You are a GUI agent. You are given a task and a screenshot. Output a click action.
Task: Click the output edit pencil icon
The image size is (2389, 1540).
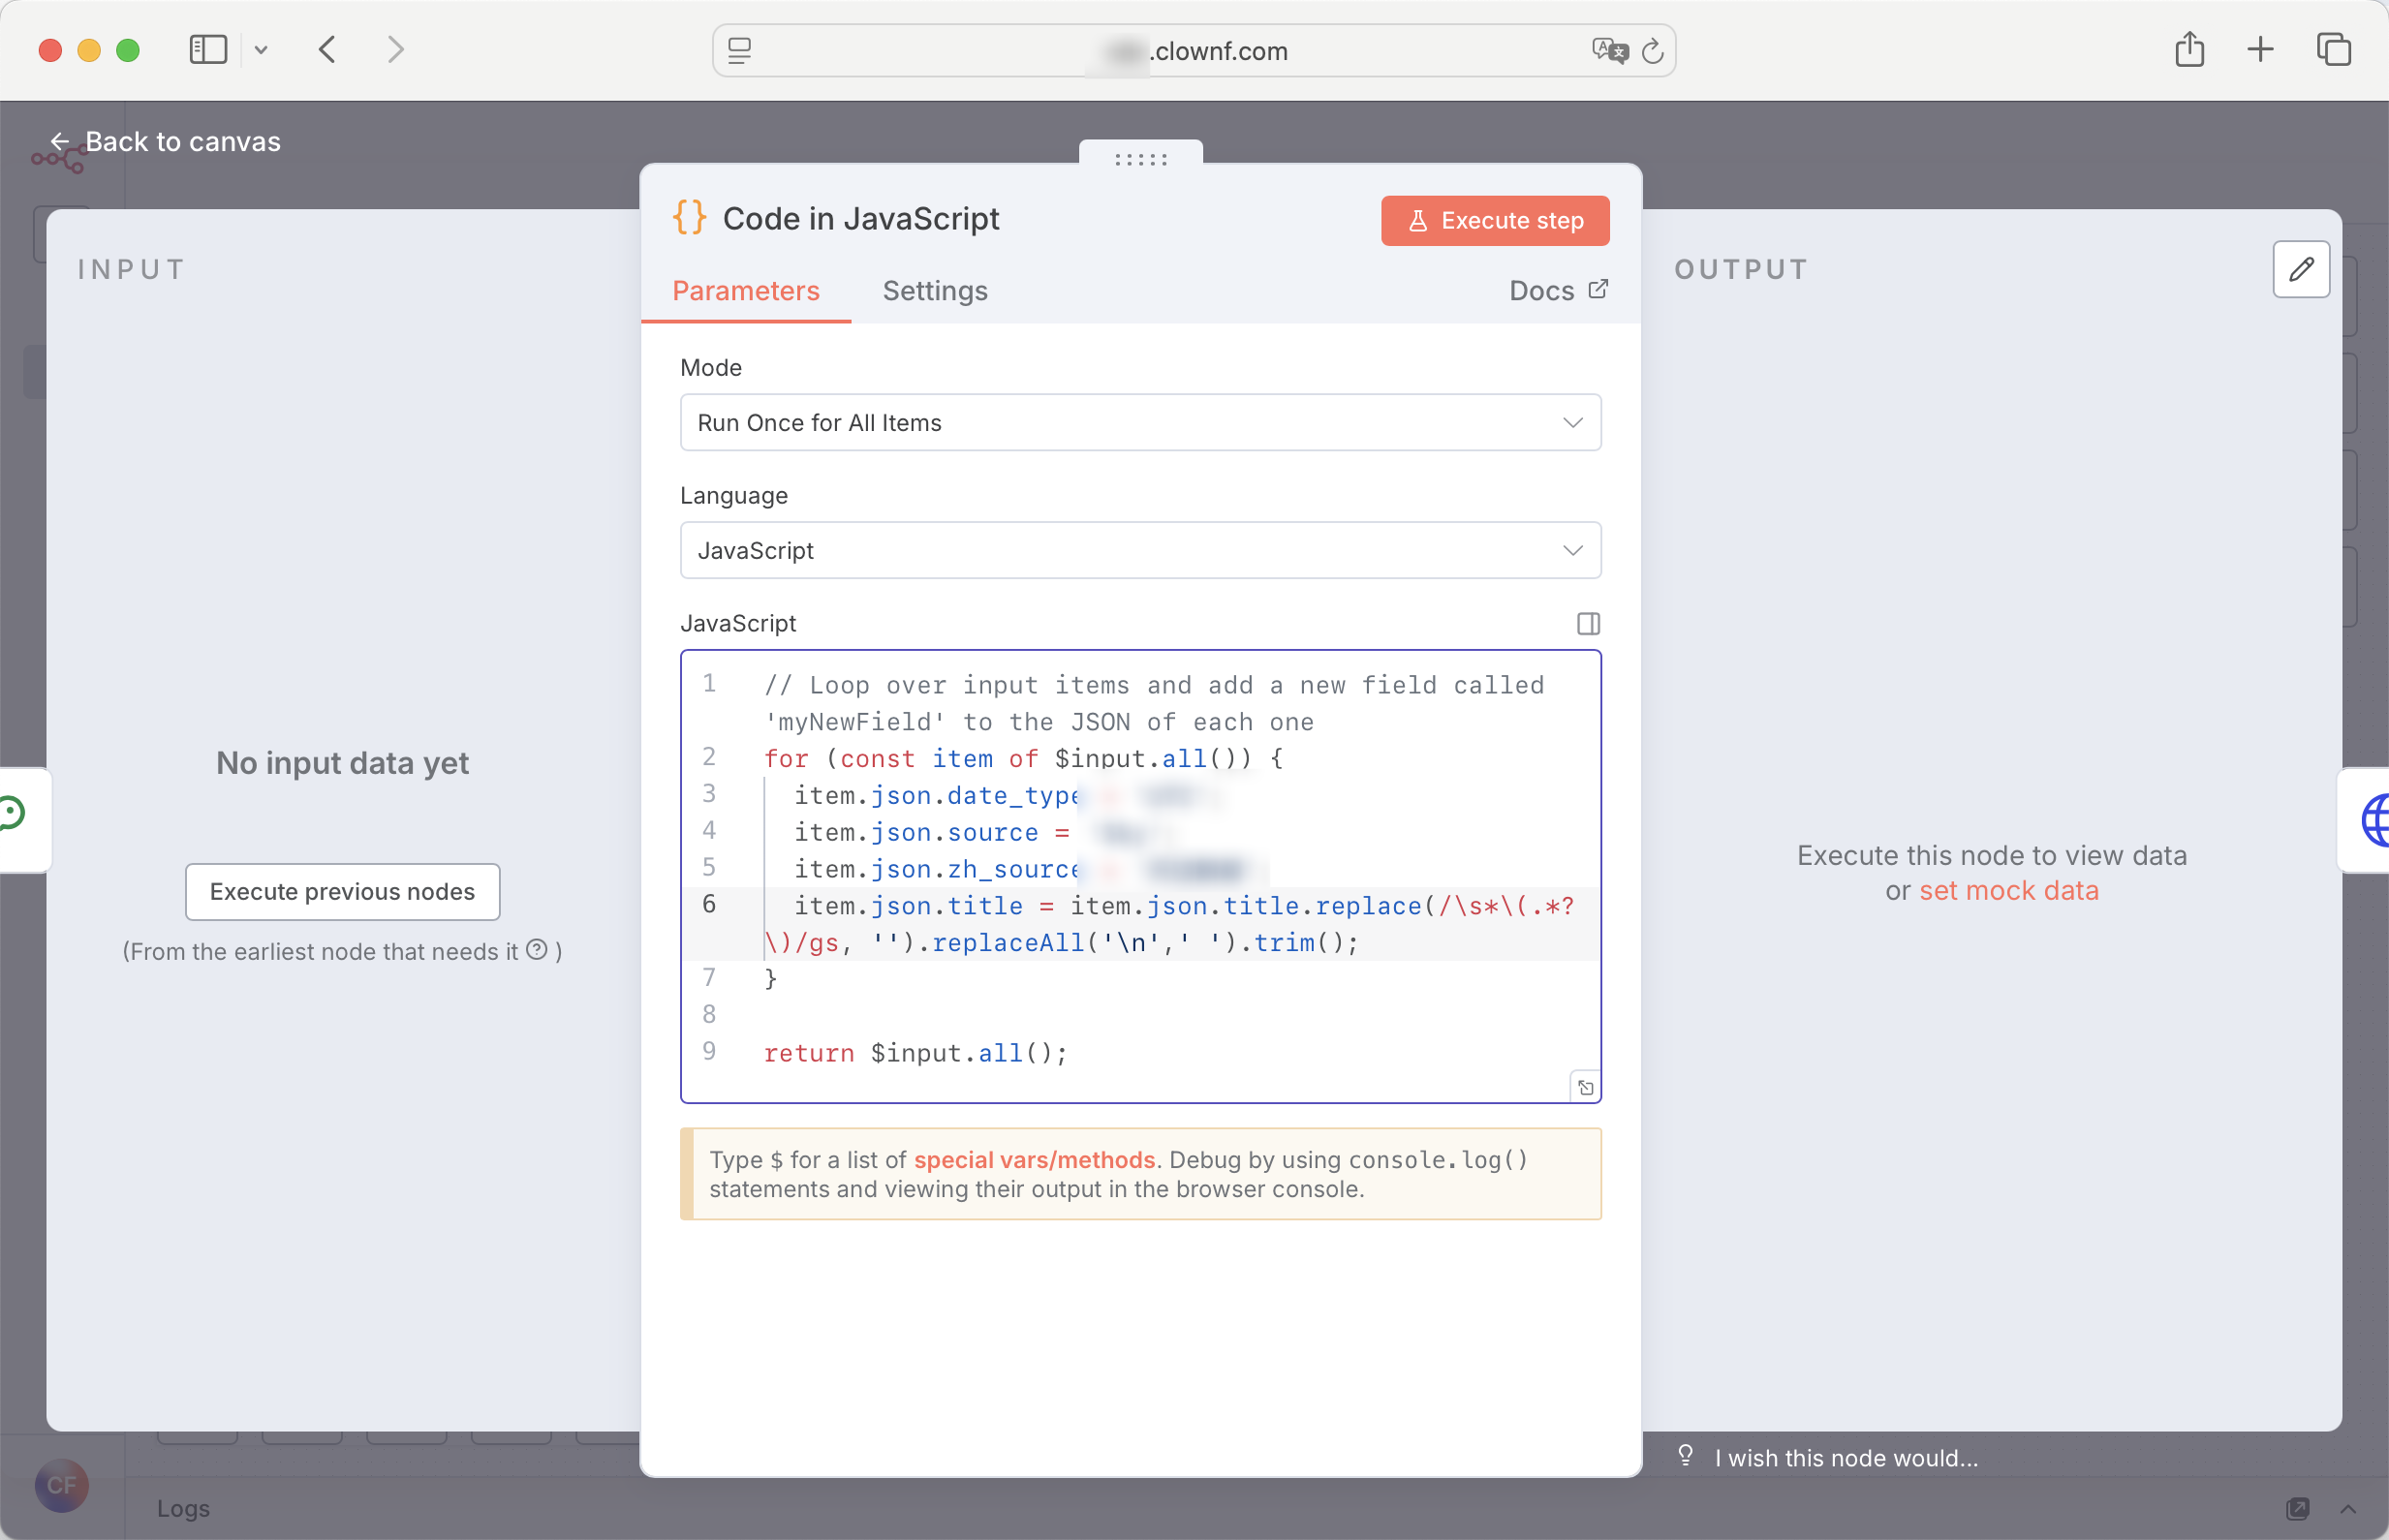click(2300, 269)
